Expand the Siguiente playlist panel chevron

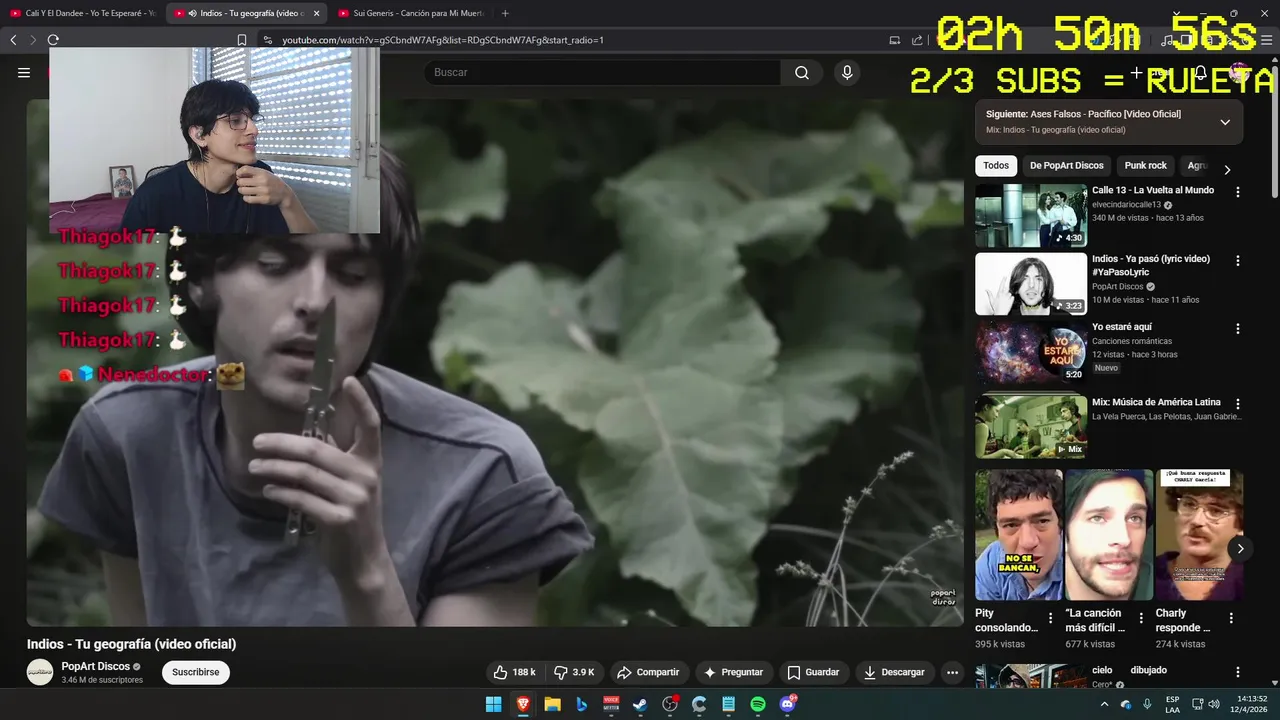pos(1225,122)
